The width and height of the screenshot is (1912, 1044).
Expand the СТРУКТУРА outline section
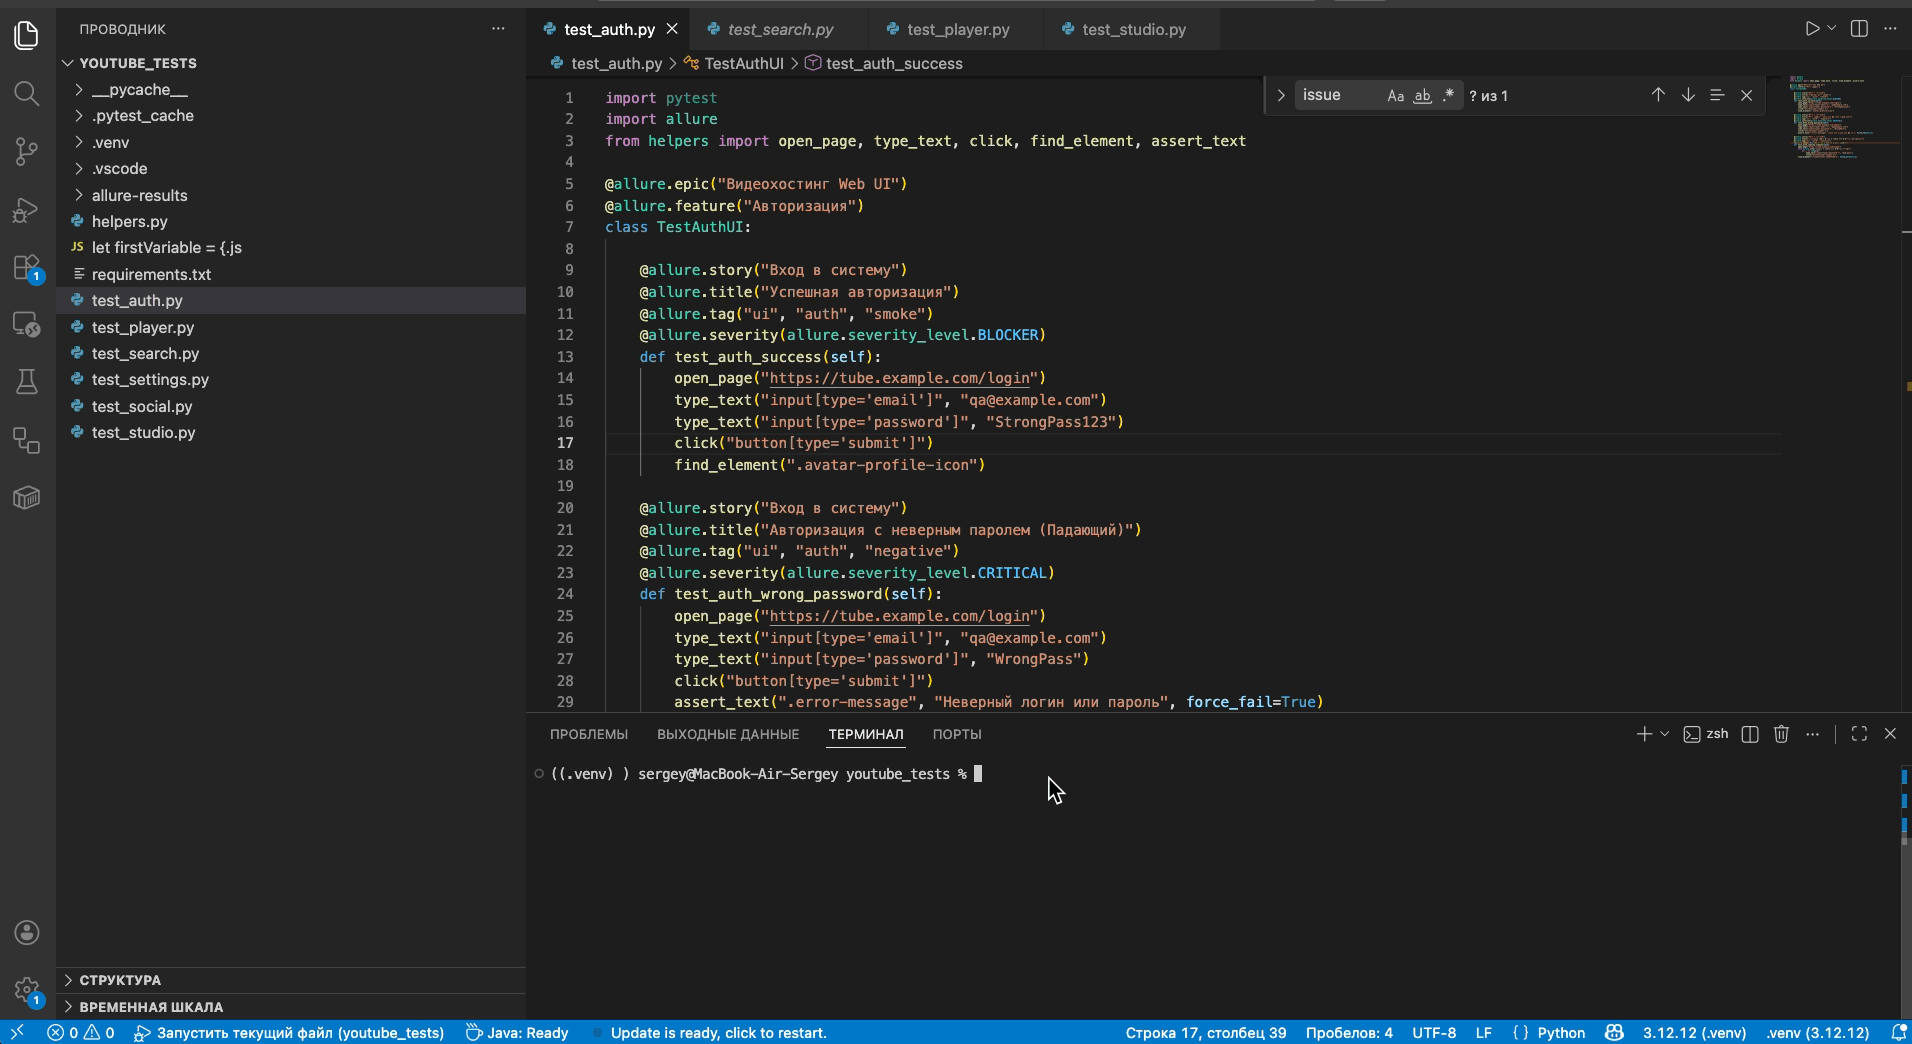pos(120,980)
